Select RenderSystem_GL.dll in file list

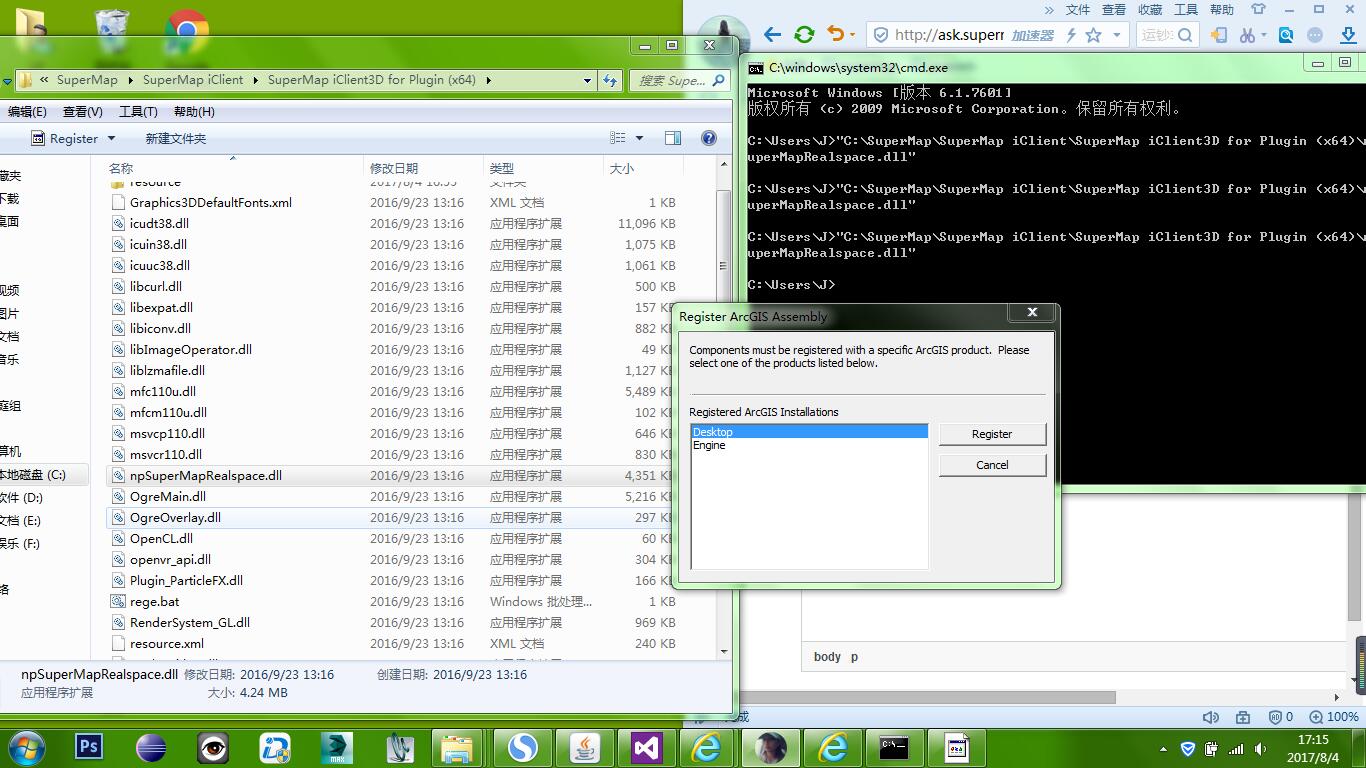[x=190, y=623]
